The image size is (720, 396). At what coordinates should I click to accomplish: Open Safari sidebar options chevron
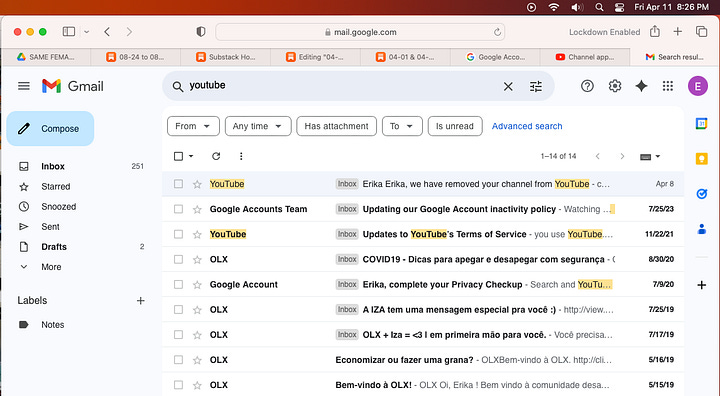click(86, 32)
